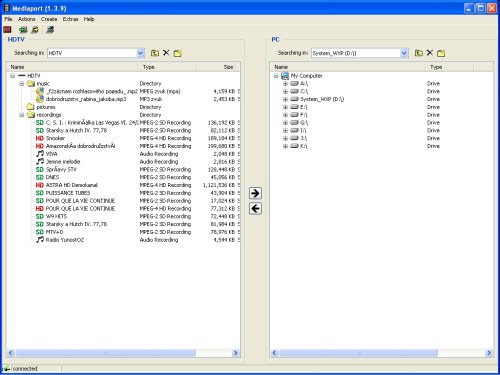Click the audio note icon beside VIVA
The width and height of the screenshot is (500, 375).
40,154
